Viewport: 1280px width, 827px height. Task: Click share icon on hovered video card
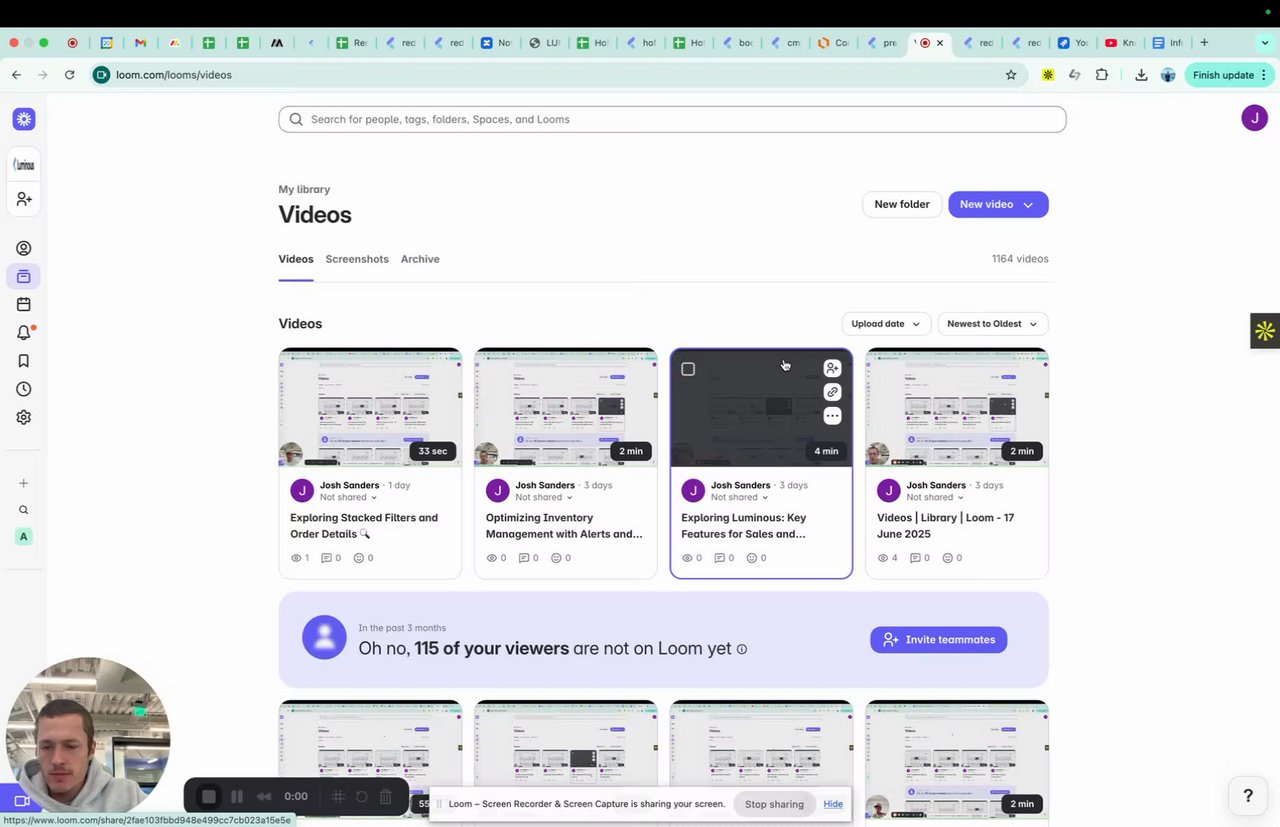pyautogui.click(x=832, y=368)
